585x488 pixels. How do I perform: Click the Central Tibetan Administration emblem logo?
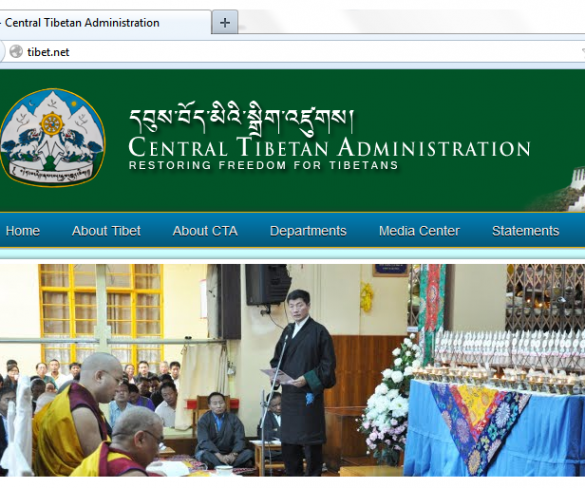click(x=52, y=137)
